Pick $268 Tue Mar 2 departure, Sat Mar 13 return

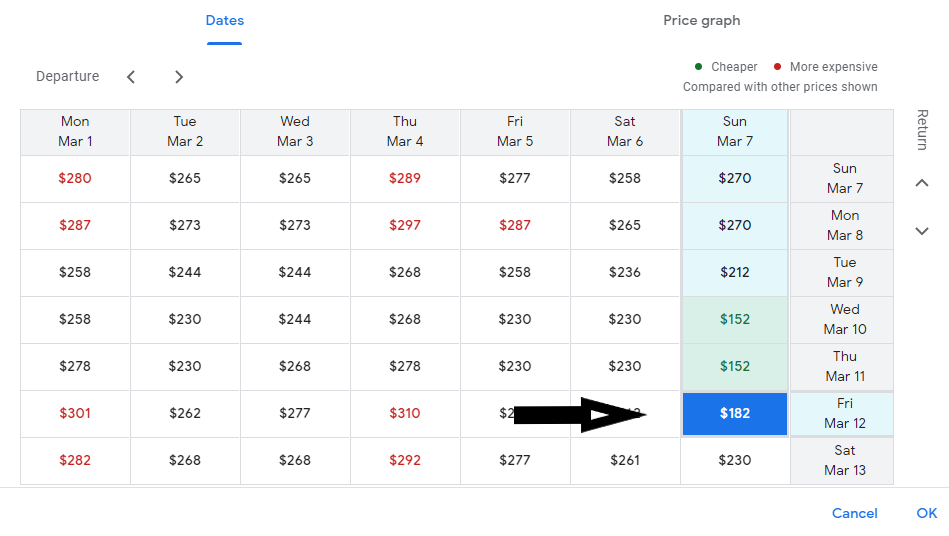185,460
